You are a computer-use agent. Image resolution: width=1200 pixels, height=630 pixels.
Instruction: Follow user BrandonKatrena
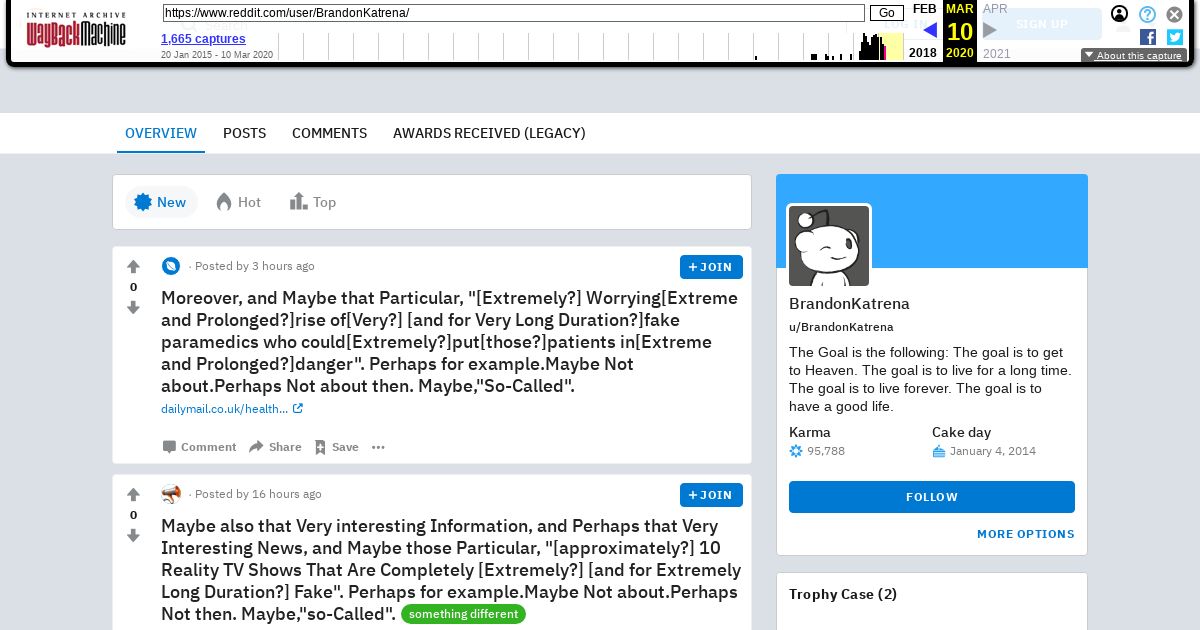tap(932, 497)
